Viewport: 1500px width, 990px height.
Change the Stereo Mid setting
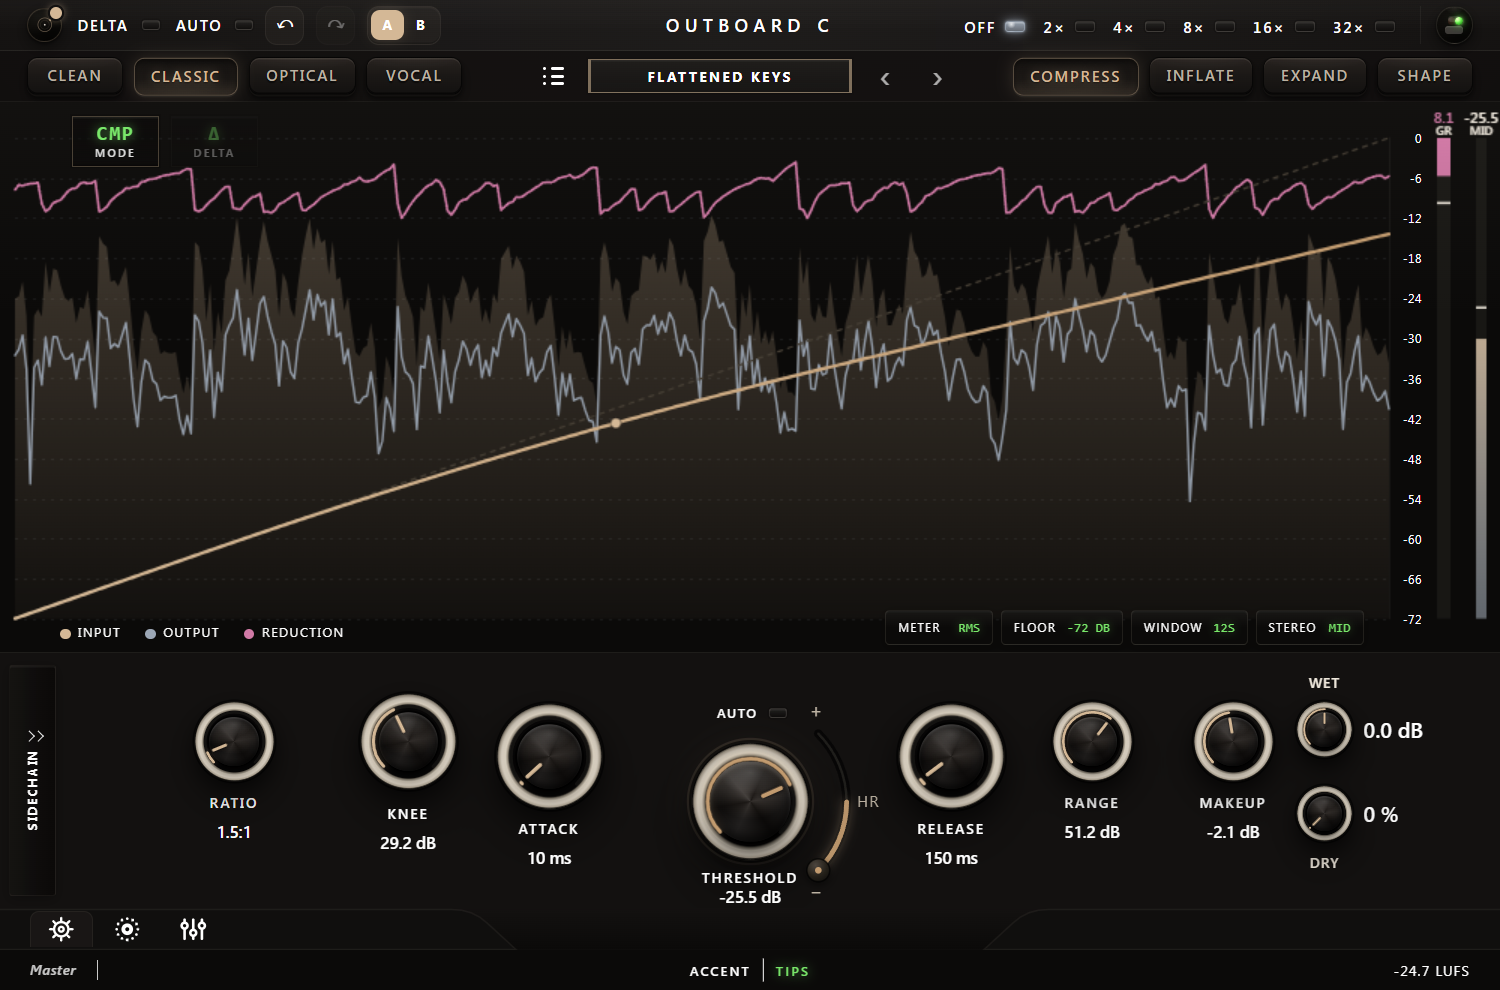point(1309,628)
